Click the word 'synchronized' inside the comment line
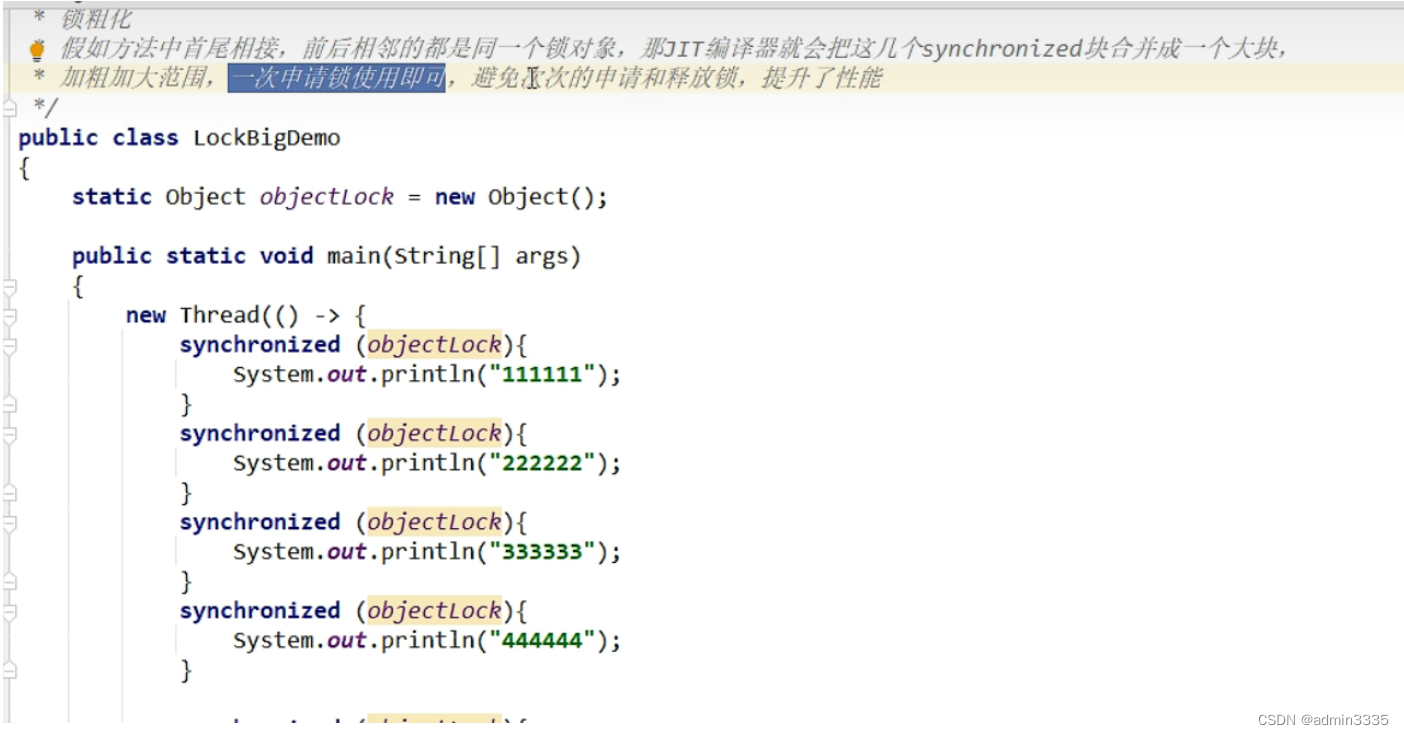 [1003, 48]
